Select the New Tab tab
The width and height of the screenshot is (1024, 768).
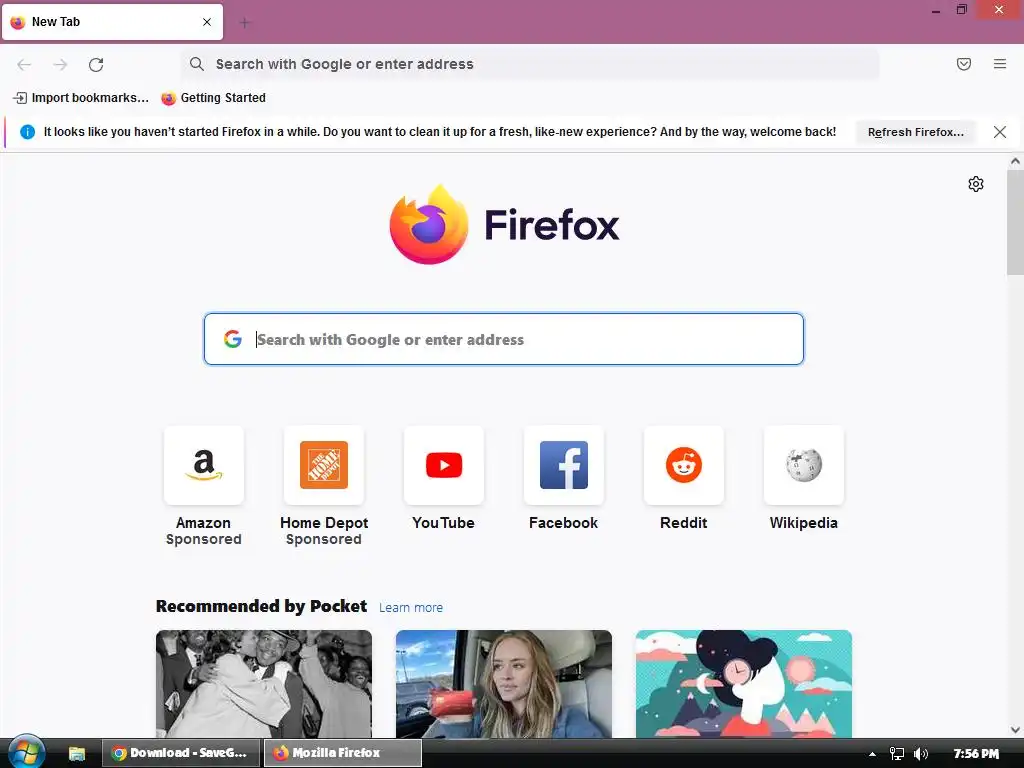112,22
